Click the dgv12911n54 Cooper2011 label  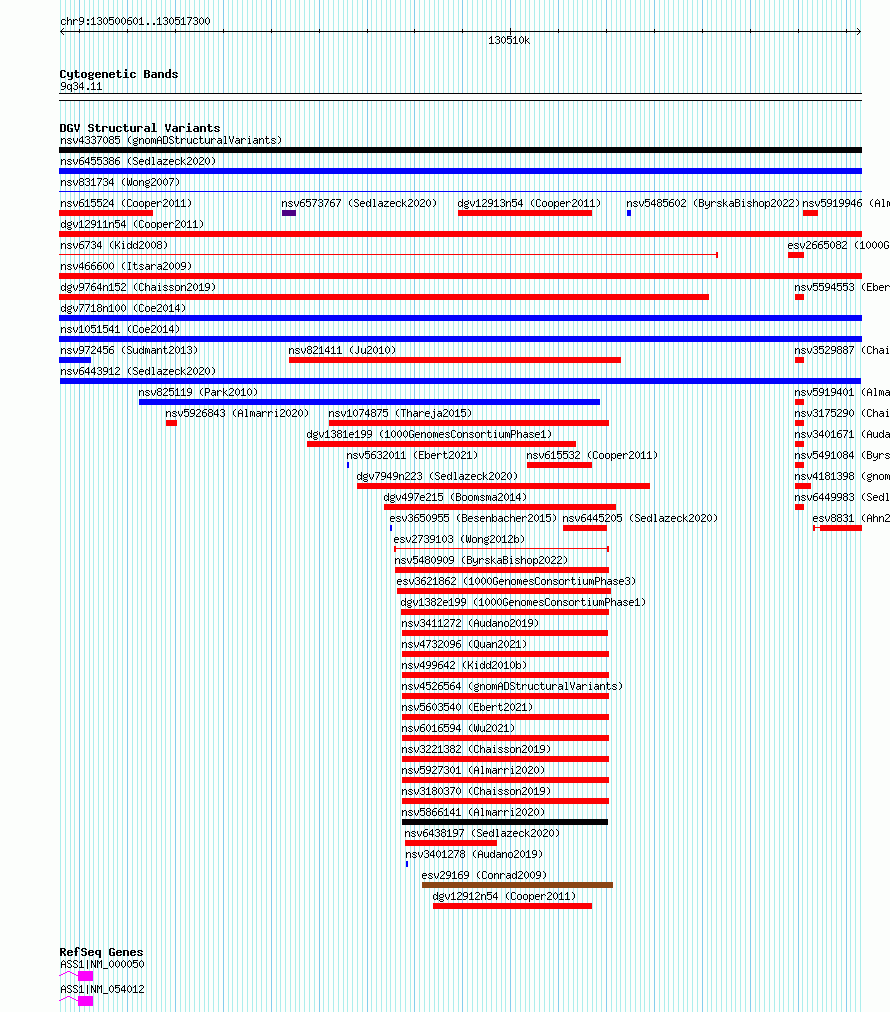click(132, 224)
